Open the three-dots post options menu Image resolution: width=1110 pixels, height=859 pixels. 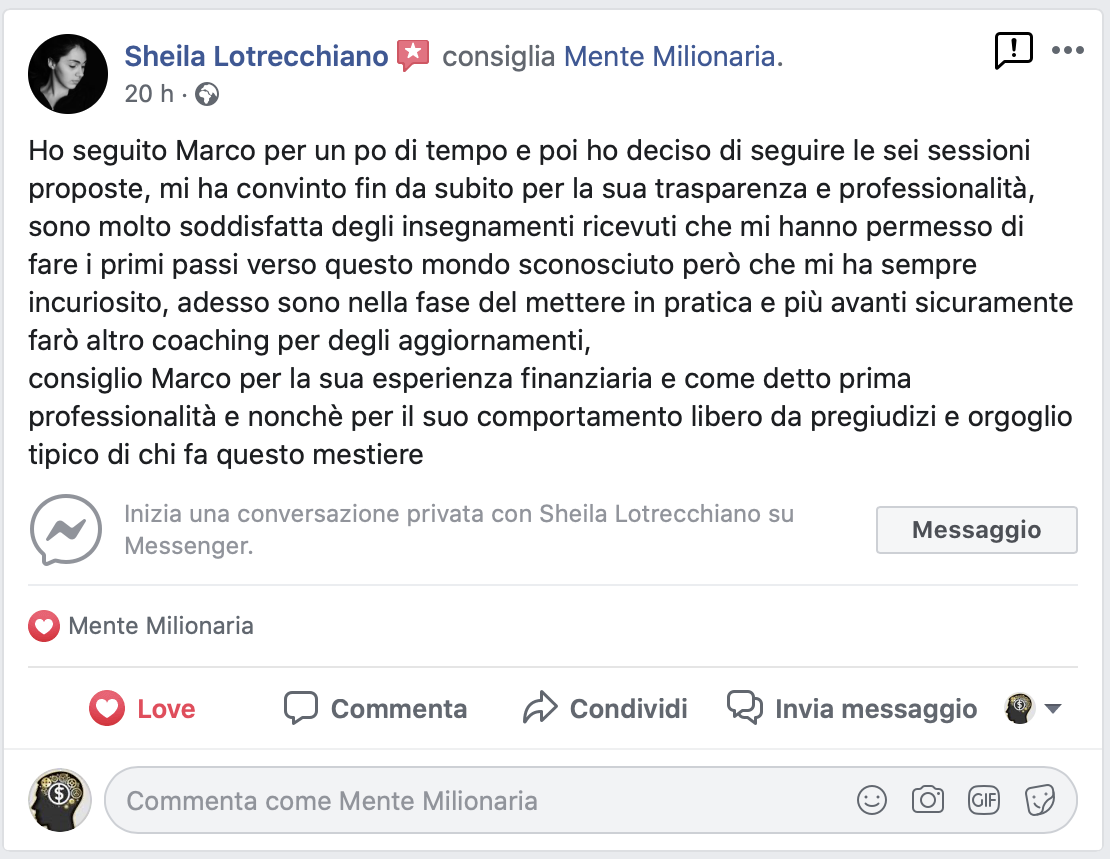pos(1067,50)
